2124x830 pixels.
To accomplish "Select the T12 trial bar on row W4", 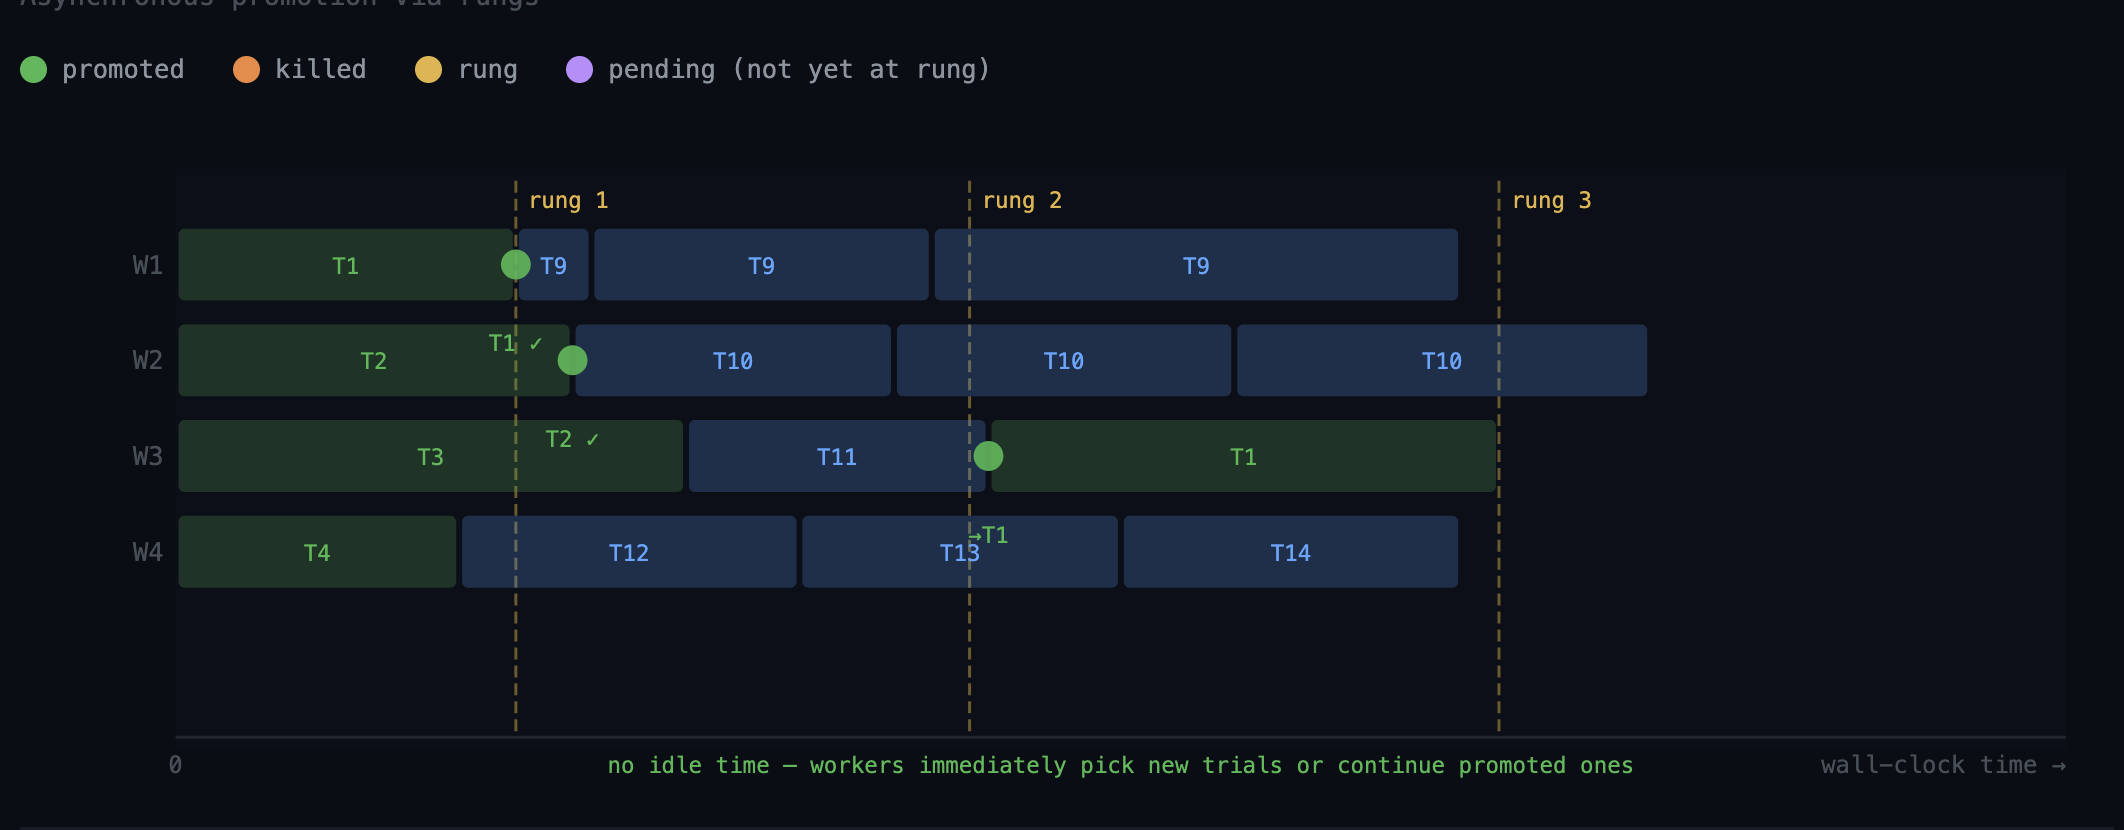I will pos(628,552).
